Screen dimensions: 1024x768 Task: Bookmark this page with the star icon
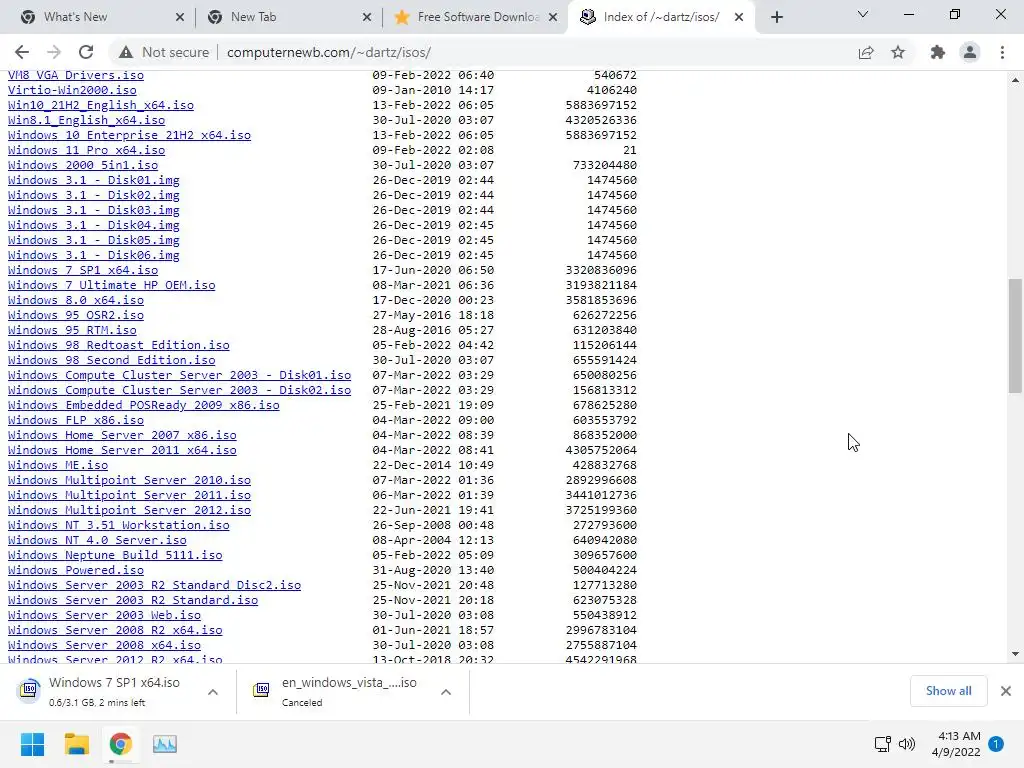tap(898, 52)
